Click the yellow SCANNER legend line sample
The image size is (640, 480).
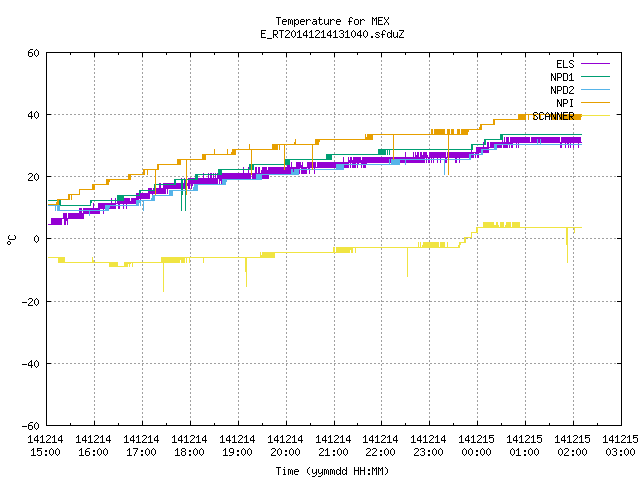[595, 116]
